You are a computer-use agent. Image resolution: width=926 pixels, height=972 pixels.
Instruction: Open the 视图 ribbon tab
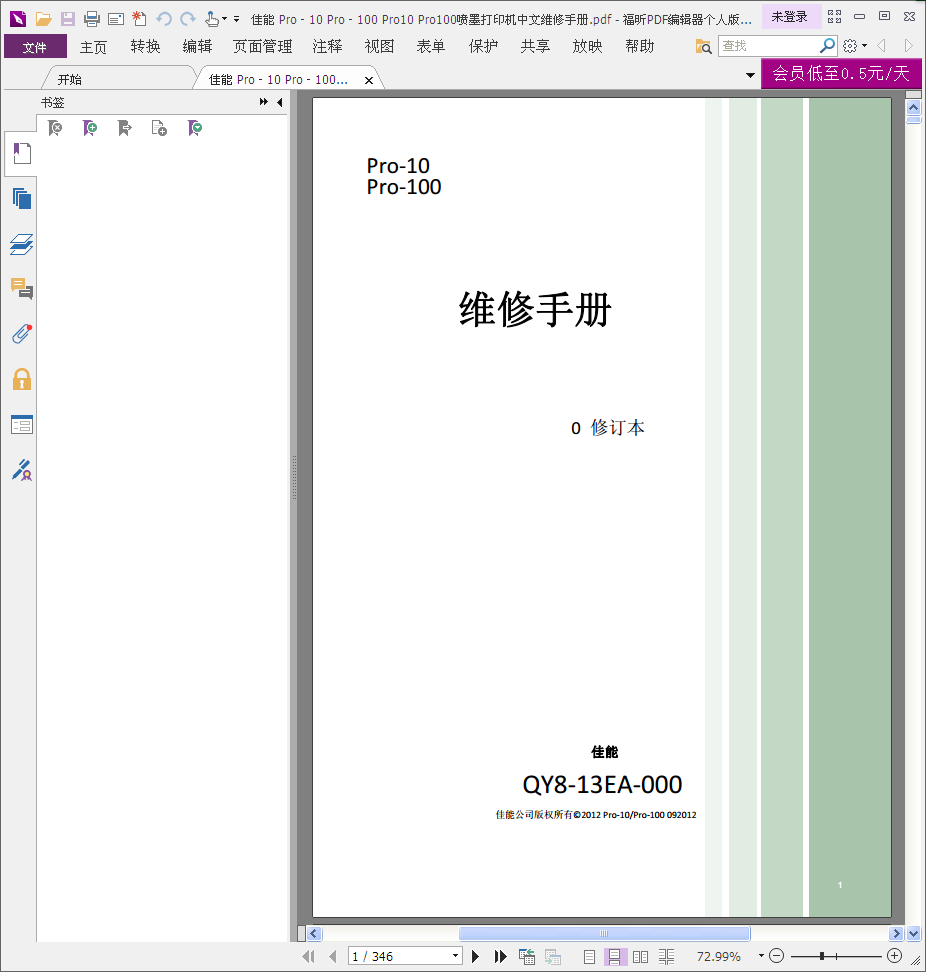point(379,46)
